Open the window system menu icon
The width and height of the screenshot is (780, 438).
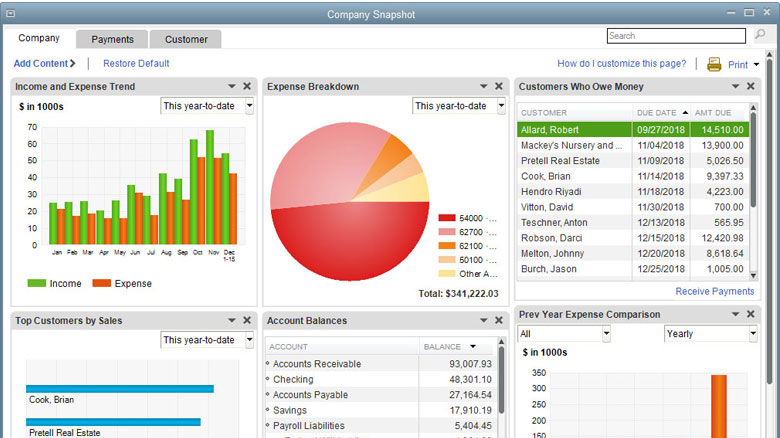pos(10,14)
